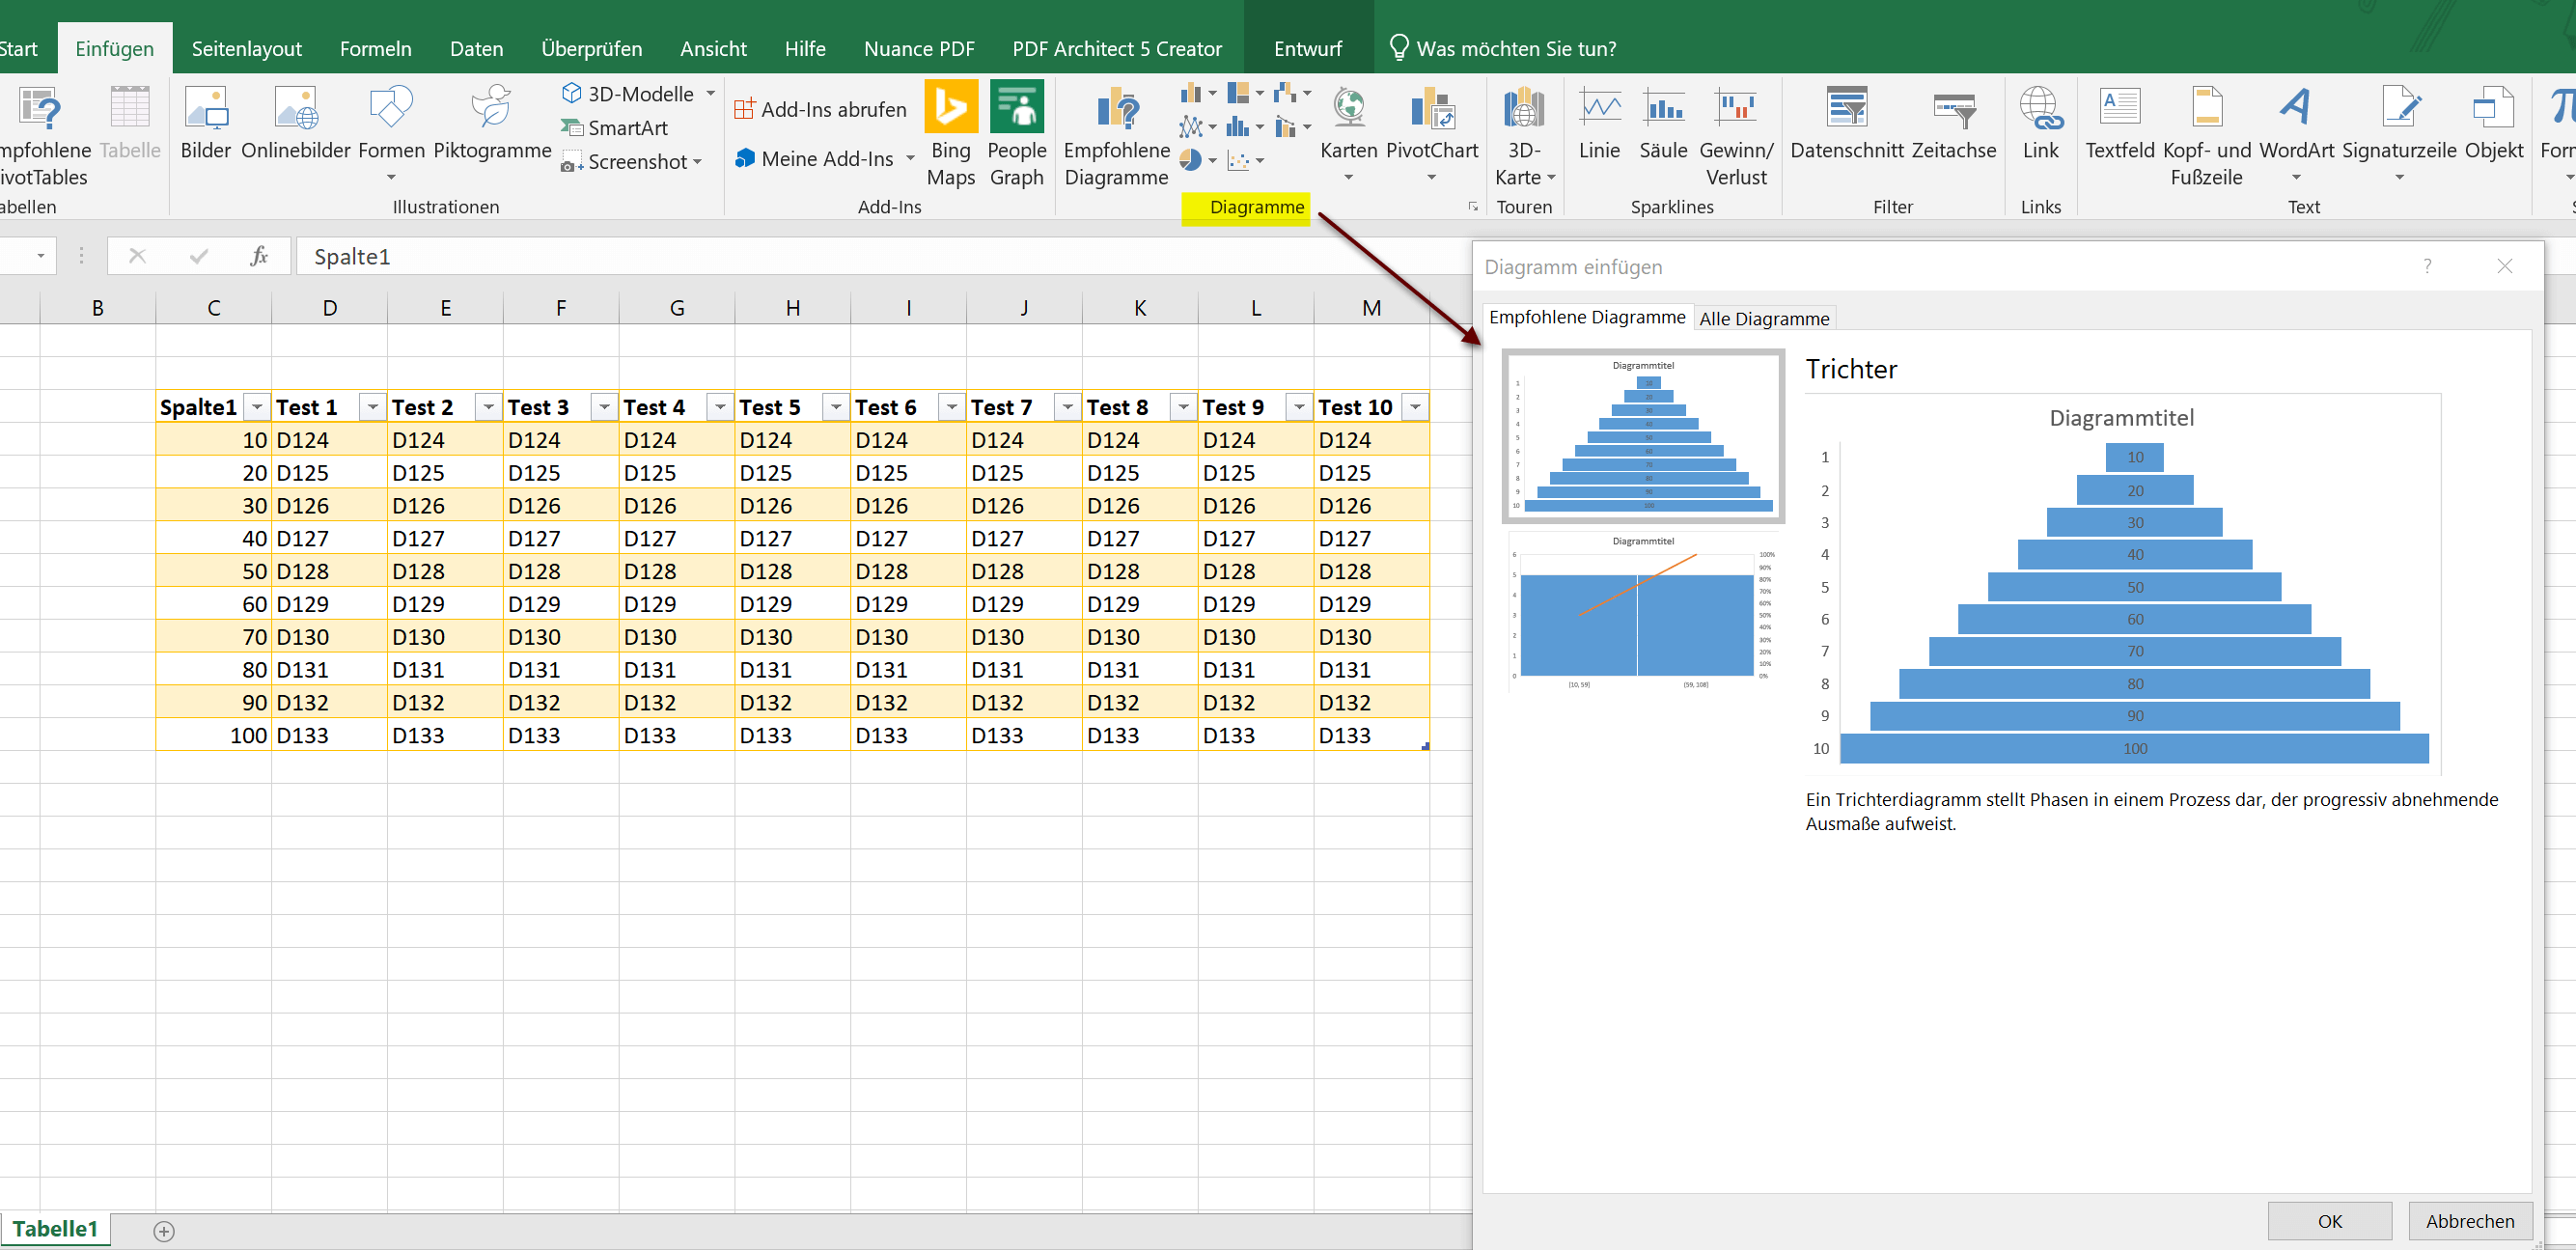Open the Formeln ribbon tab
The height and width of the screenshot is (1250, 2576).
tap(376, 48)
